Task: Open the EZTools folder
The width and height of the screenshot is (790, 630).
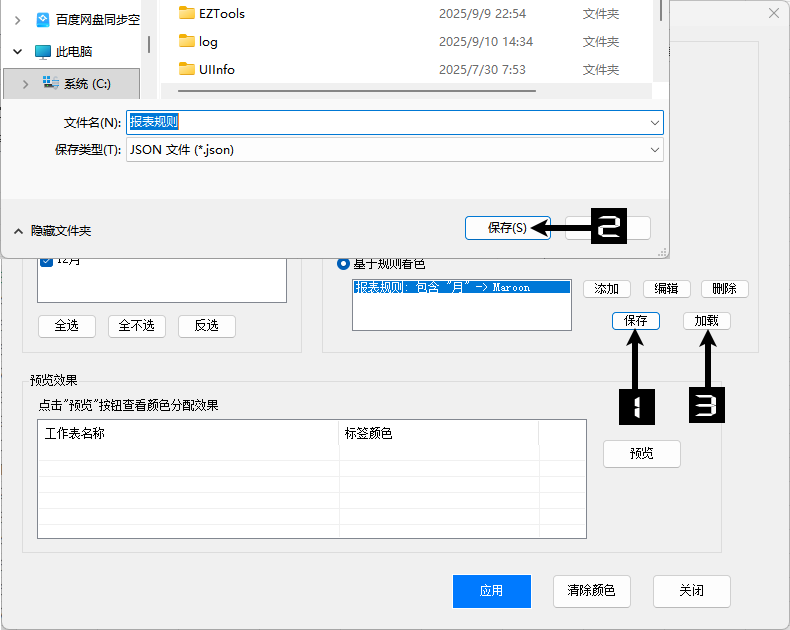Action: [x=221, y=13]
